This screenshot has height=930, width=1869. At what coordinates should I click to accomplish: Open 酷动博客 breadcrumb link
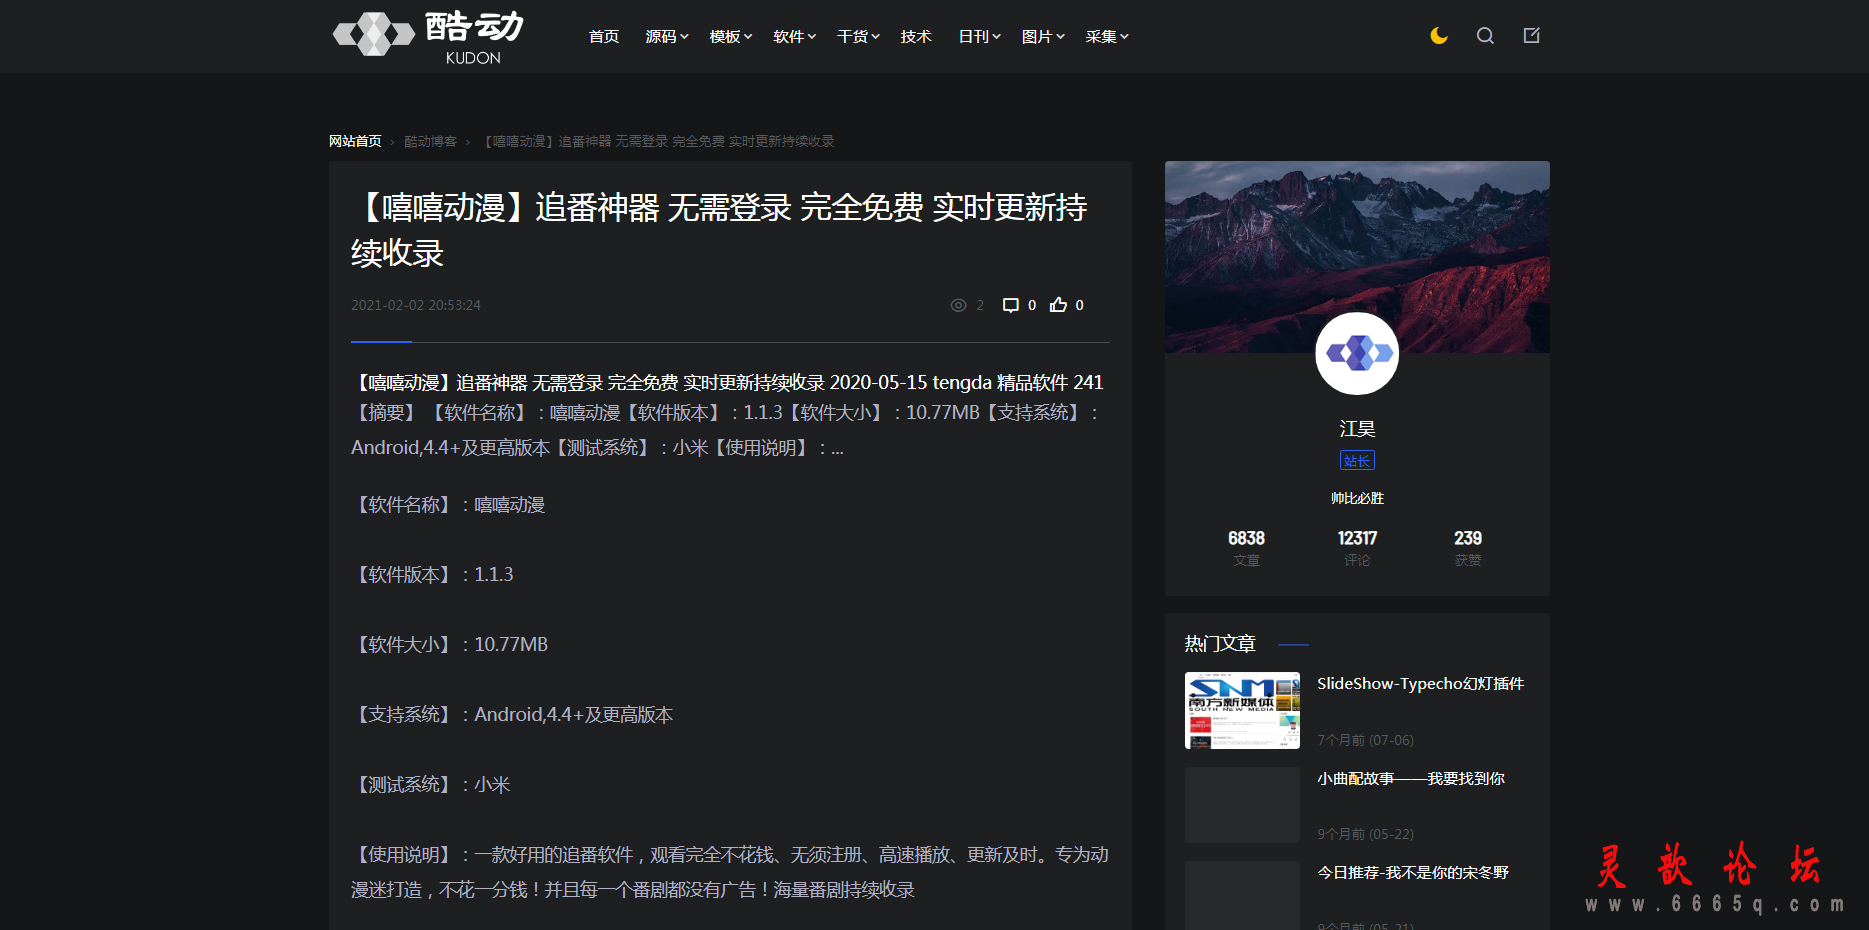(430, 141)
